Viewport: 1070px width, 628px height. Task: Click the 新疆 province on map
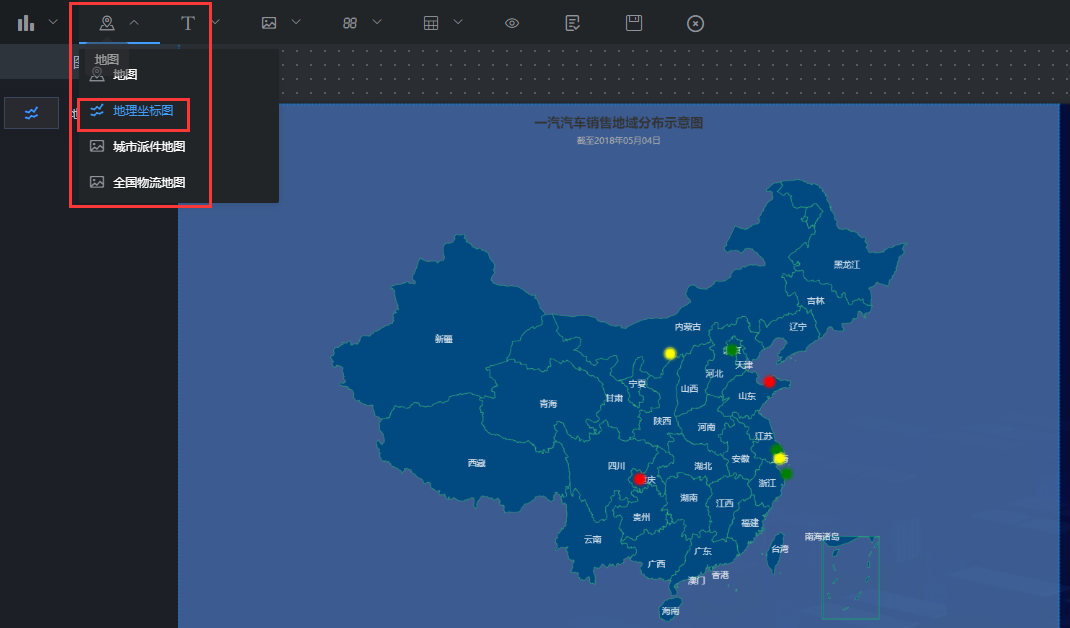[x=444, y=339]
